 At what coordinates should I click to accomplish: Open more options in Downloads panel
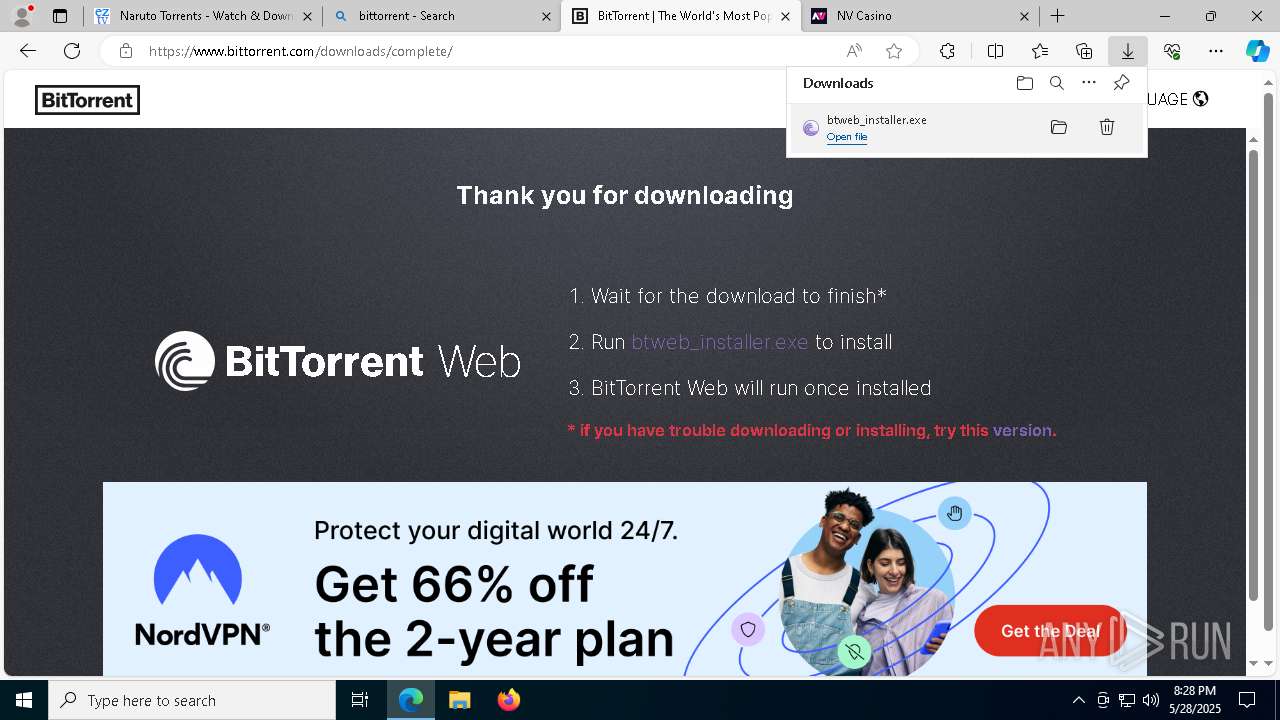click(x=1089, y=83)
